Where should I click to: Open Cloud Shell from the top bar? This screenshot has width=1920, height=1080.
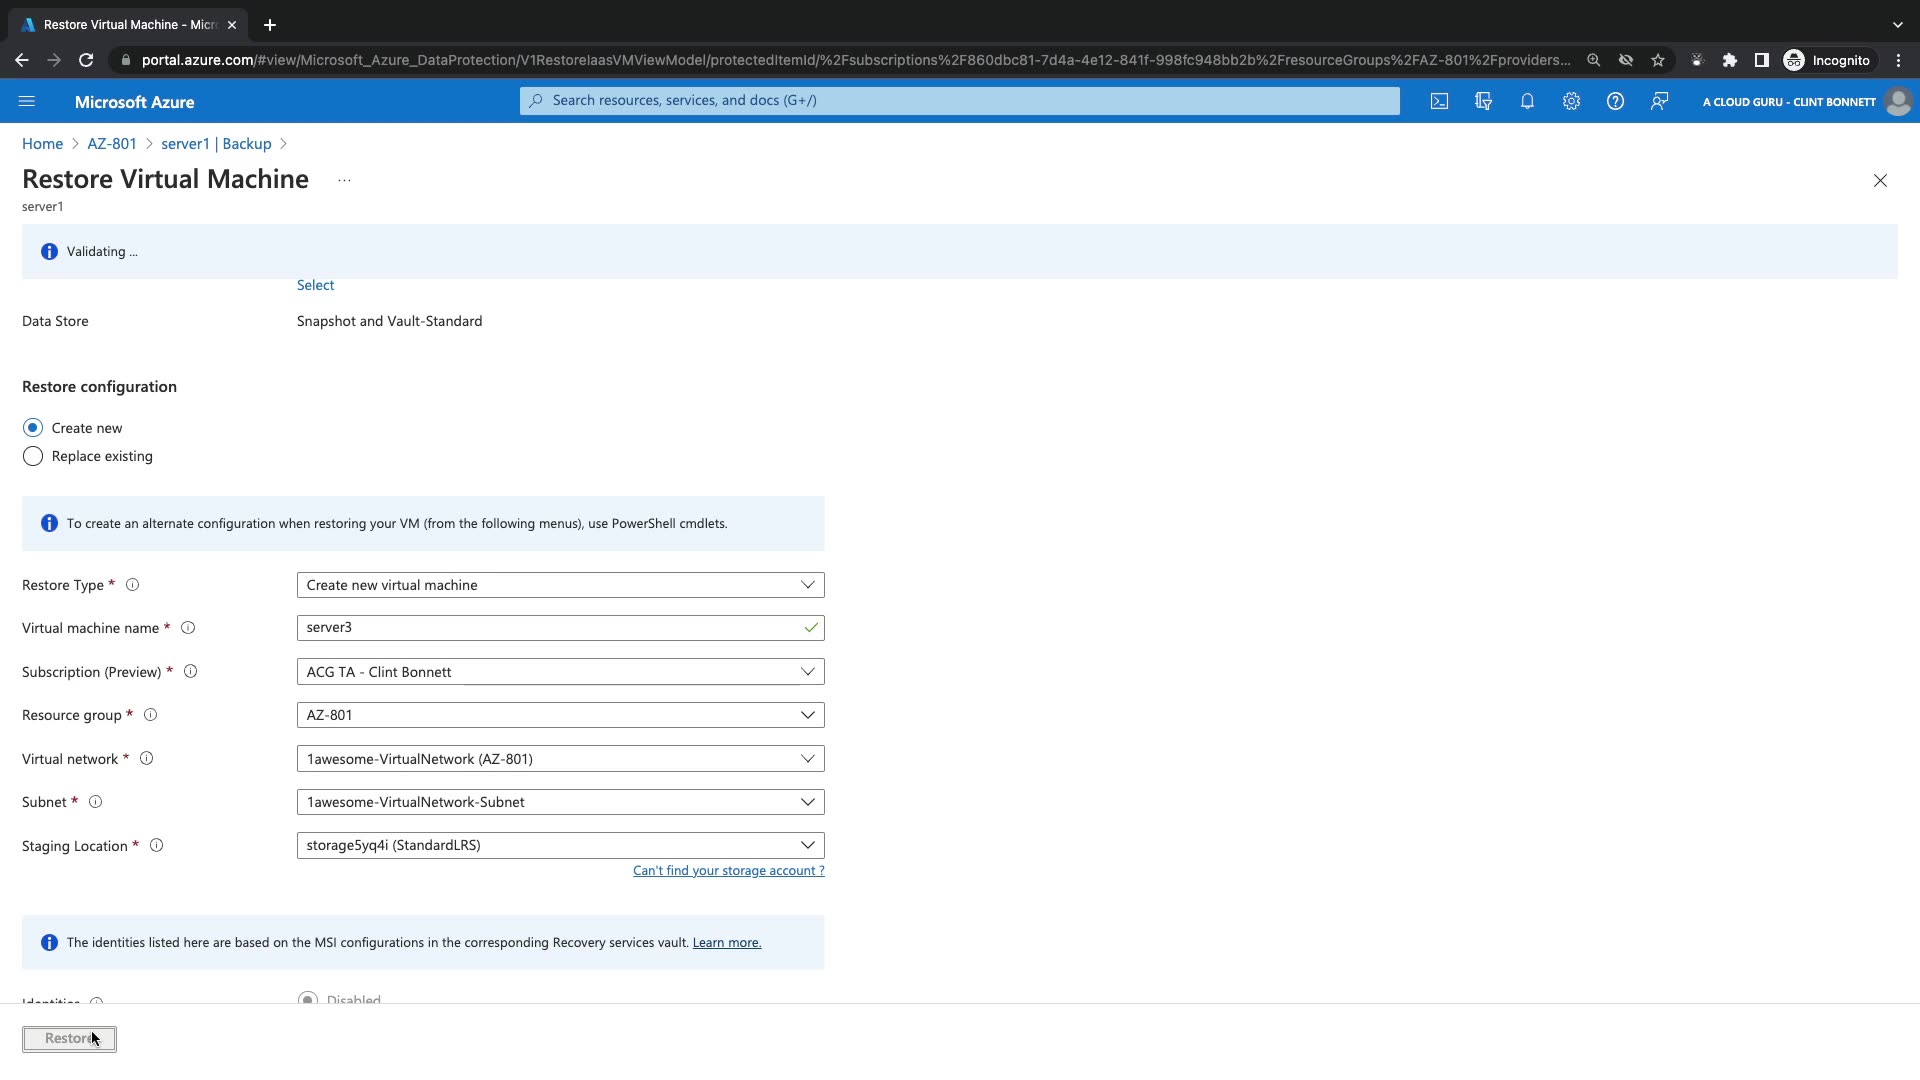(1439, 101)
